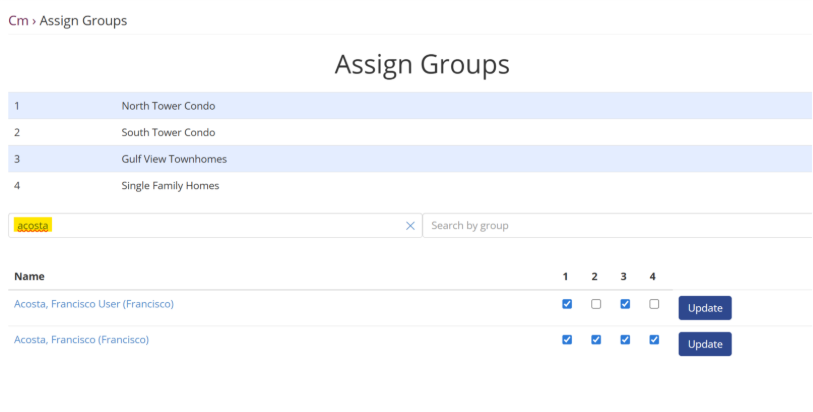
Task: Select the Gulf View Townhomes group row
Action: (174, 159)
